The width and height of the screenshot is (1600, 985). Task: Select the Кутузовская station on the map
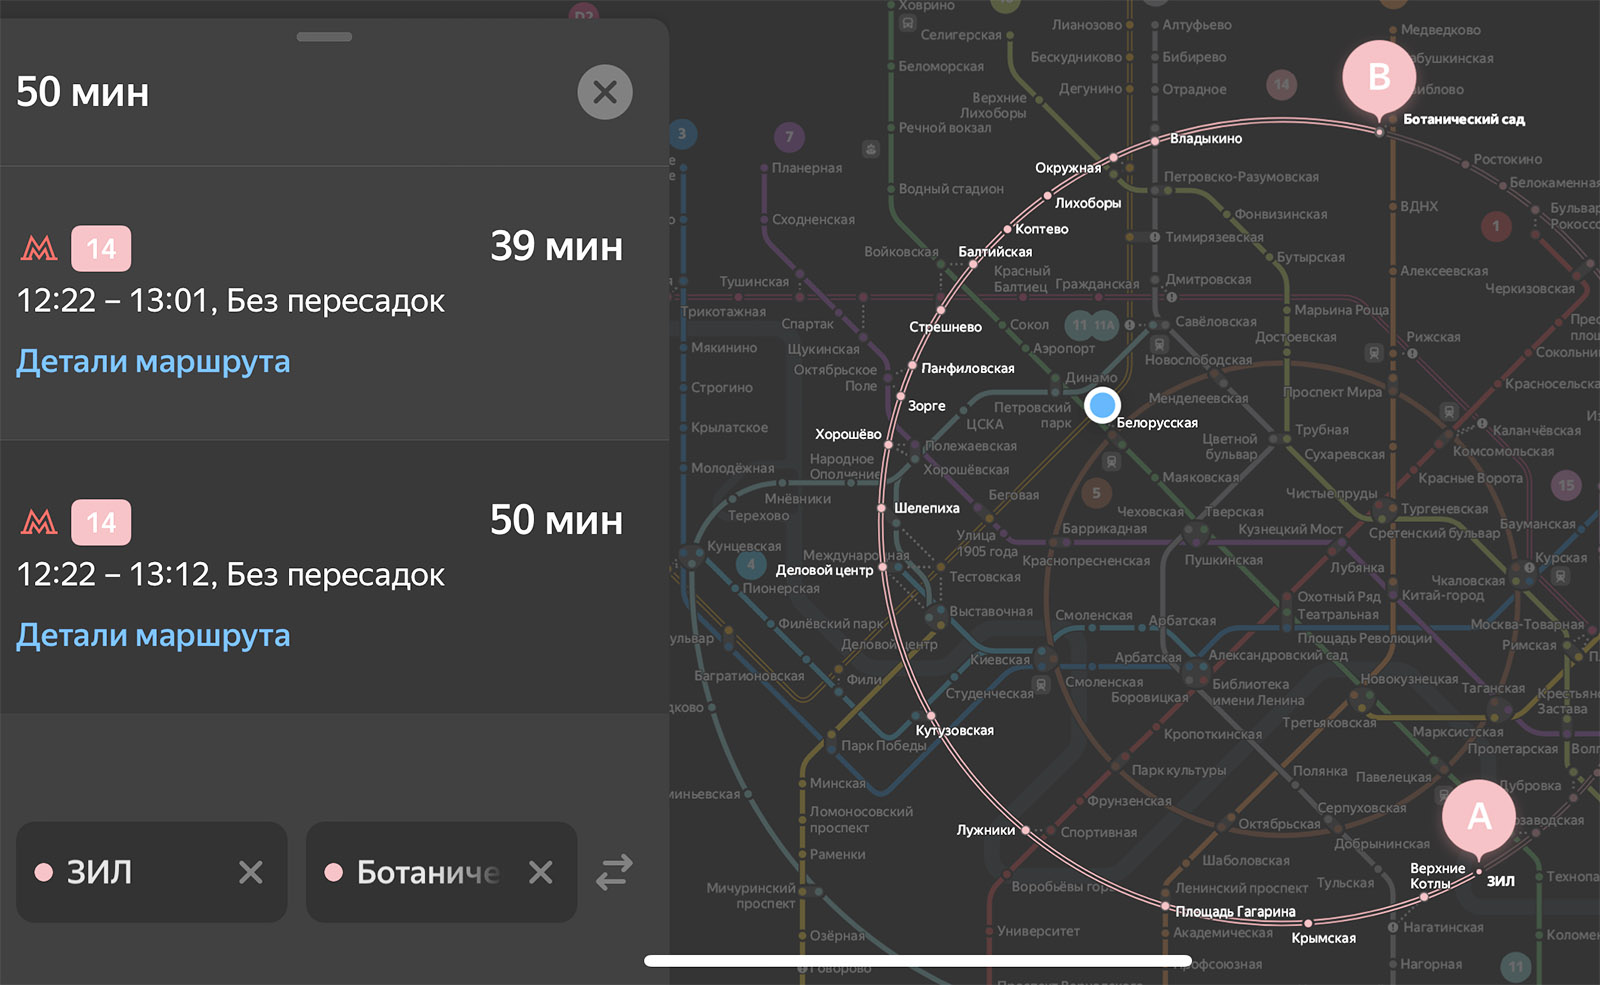(954, 730)
